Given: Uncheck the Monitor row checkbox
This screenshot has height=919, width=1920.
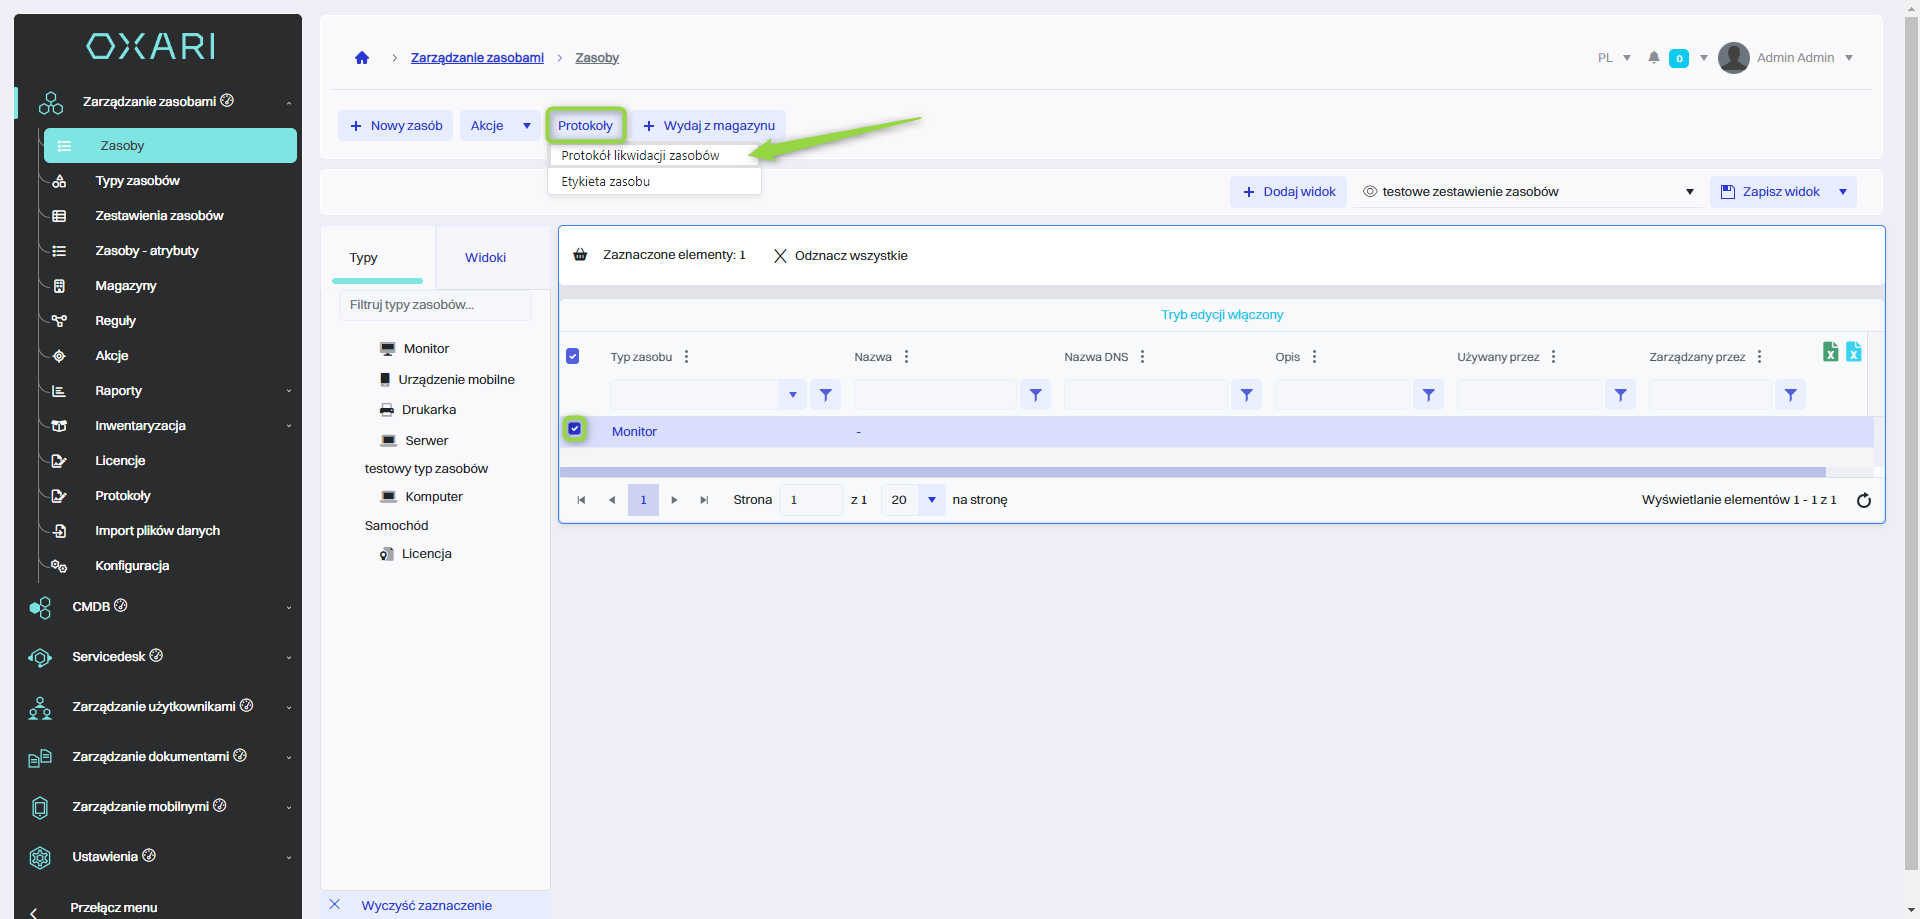Looking at the screenshot, I should point(575,429).
